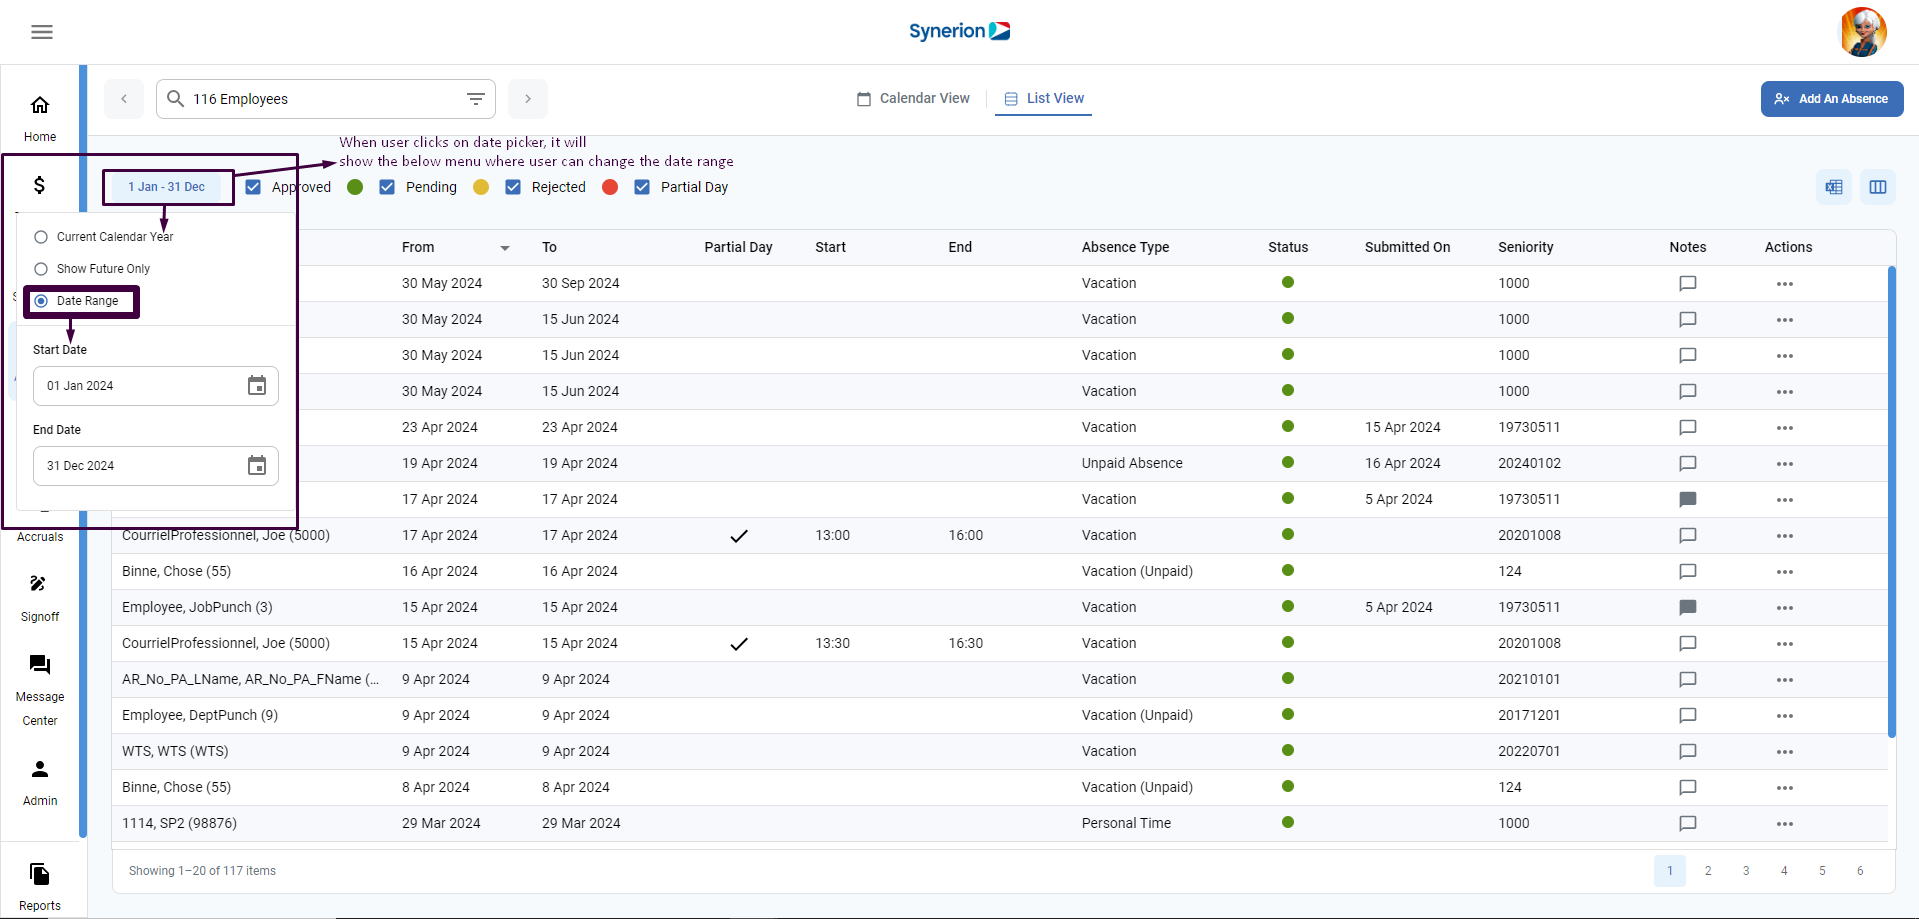Open the 1 Jan - 31 Dec date picker
The width and height of the screenshot is (1919, 919).
167,187
